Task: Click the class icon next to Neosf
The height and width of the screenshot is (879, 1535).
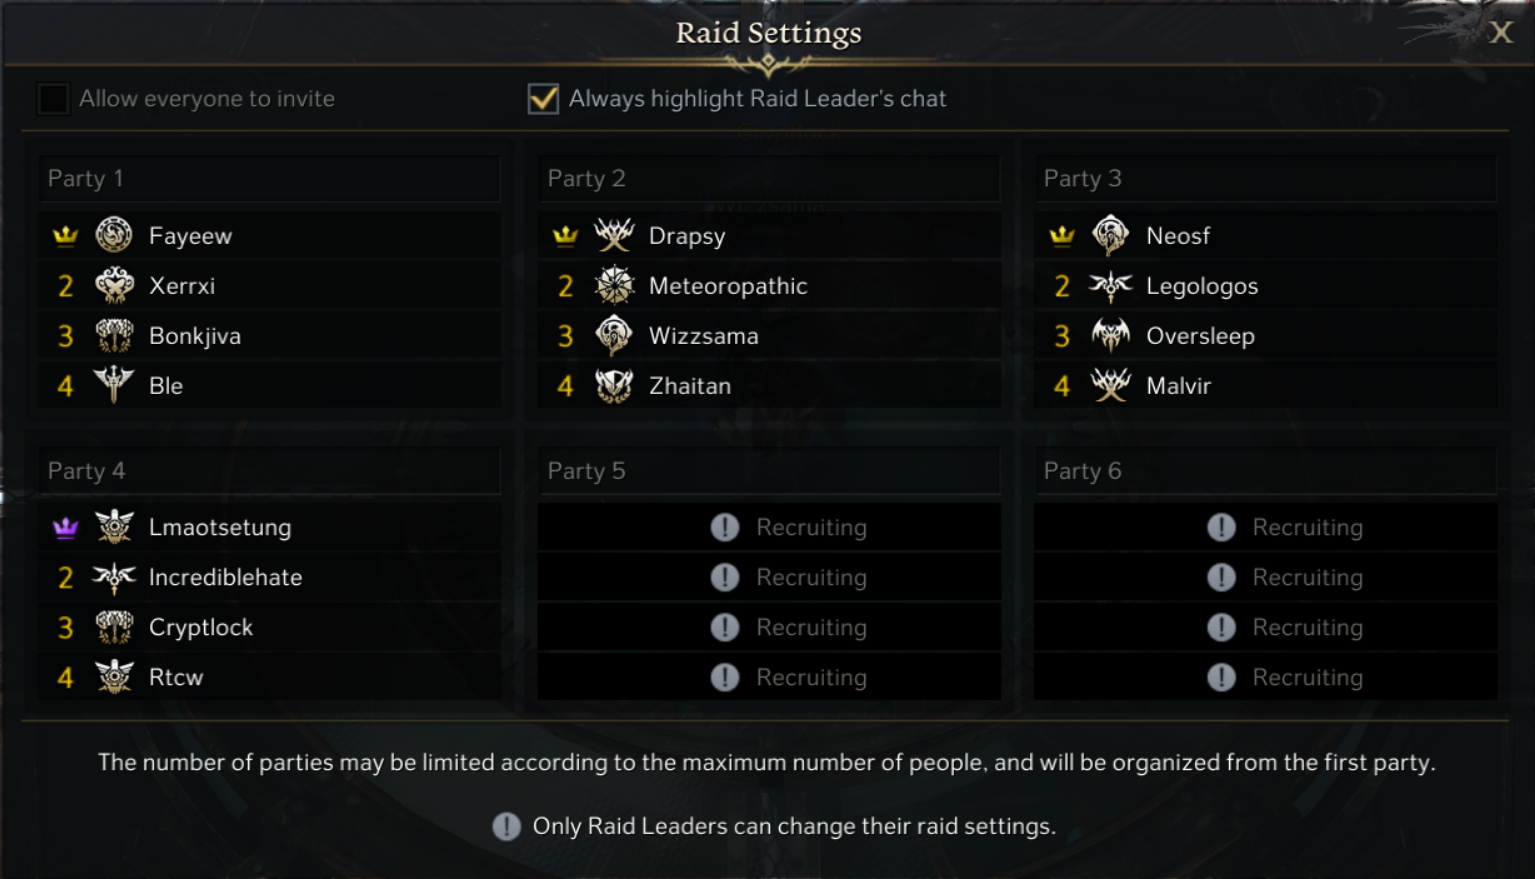Action: coord(1110,236)
